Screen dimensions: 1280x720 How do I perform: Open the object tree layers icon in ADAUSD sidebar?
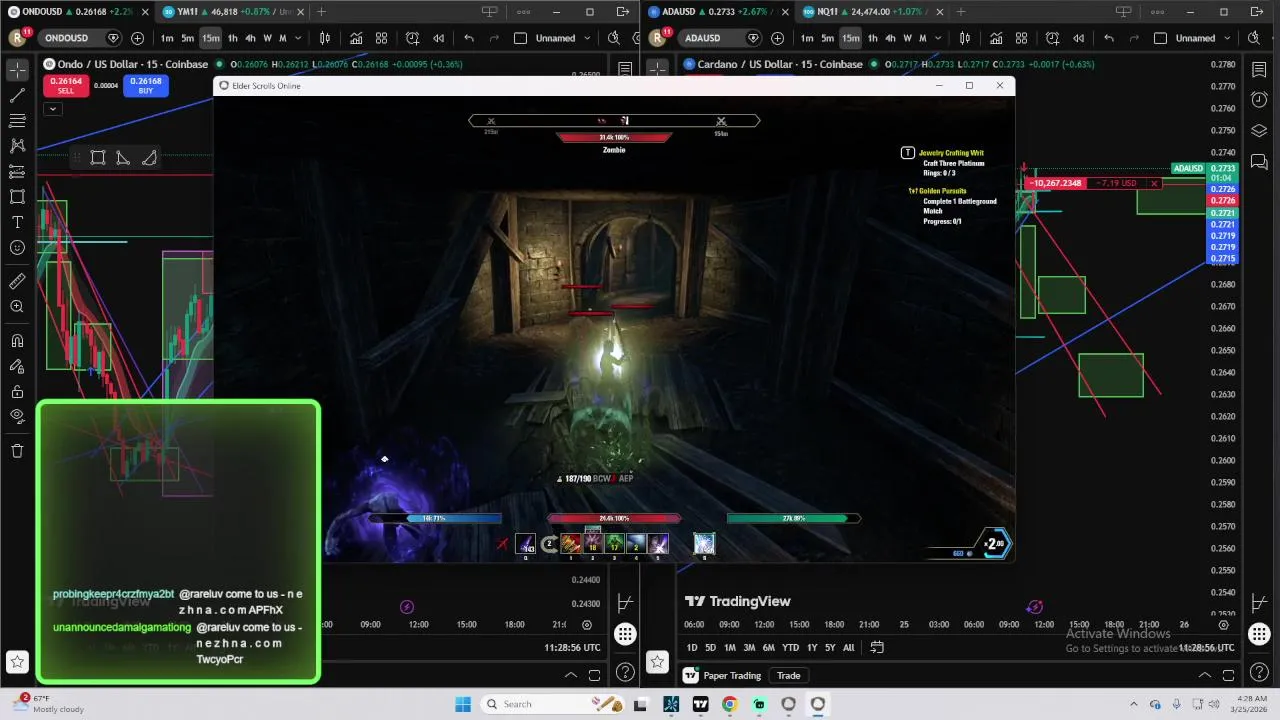coord(1259,131)
